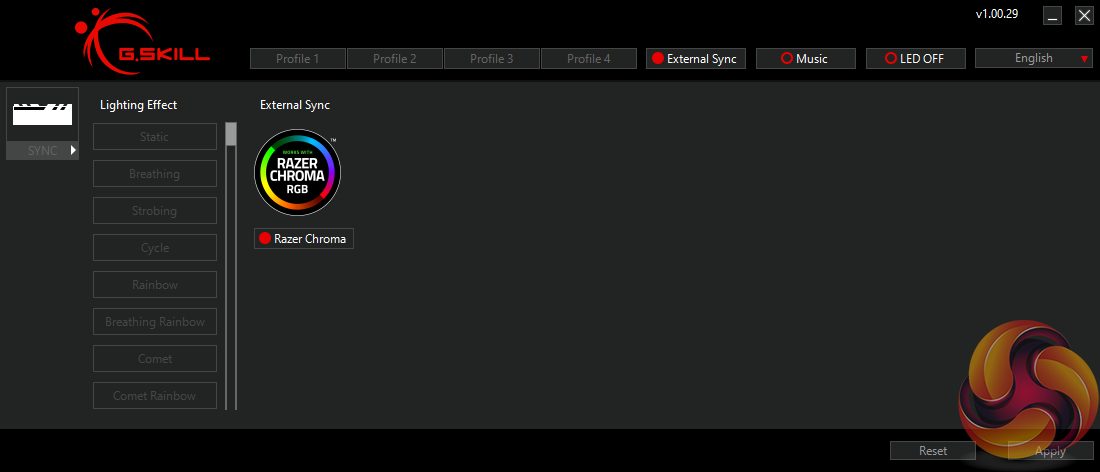Select the RAM module device icon
This screenshot has width=1100, height=472.
click(x=43, y=114)
